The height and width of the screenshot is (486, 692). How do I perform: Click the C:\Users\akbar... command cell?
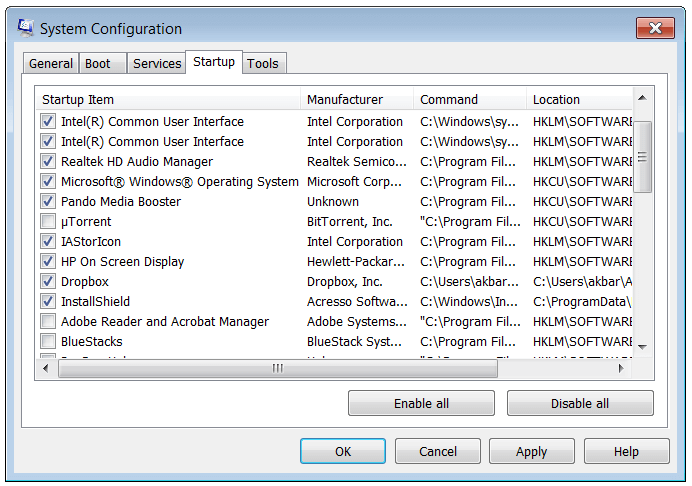pyautogui.click(x=470, y=282)
